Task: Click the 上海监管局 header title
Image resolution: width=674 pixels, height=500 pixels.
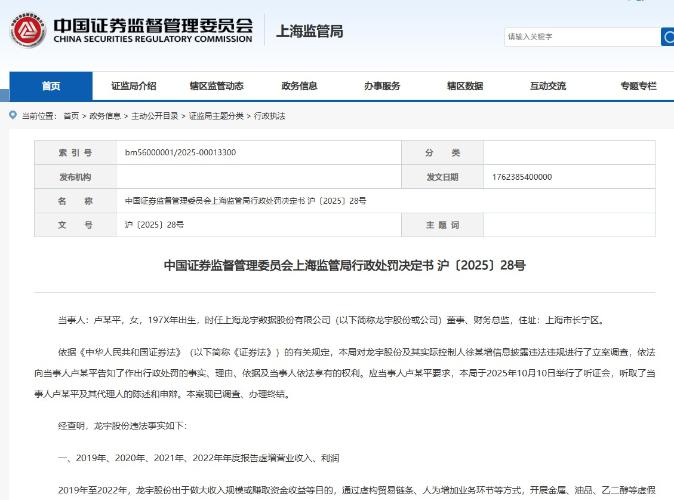Action: click(x=309, y=31)
